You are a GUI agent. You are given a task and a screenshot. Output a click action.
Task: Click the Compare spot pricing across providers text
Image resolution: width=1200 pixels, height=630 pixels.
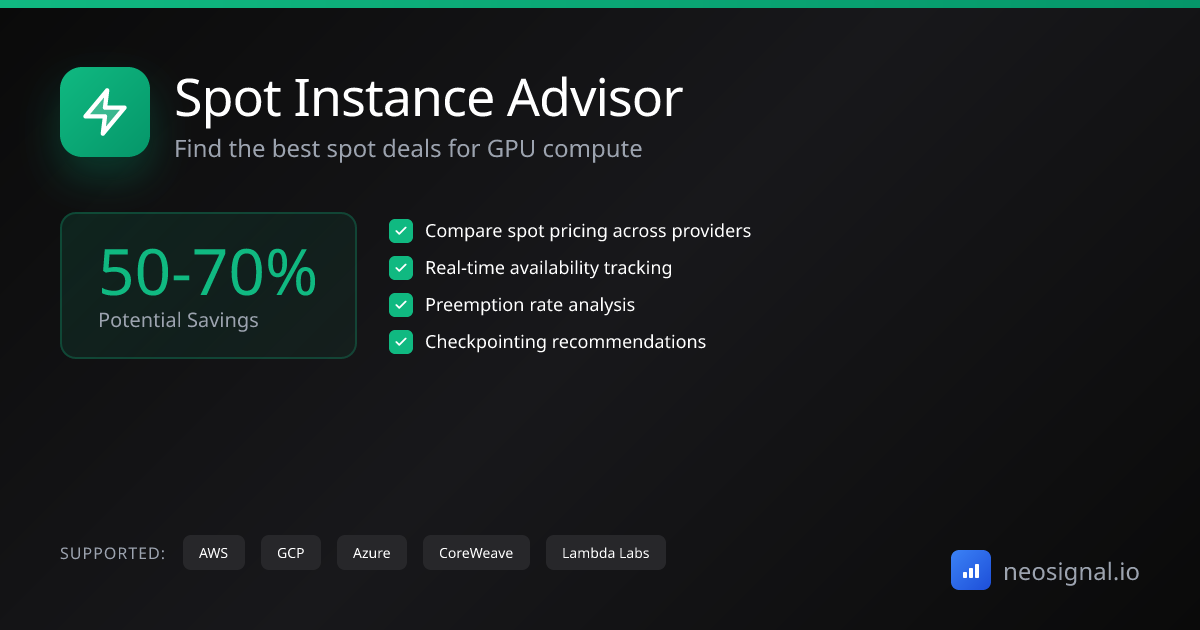pyautogui.click(x=588, y=231)
